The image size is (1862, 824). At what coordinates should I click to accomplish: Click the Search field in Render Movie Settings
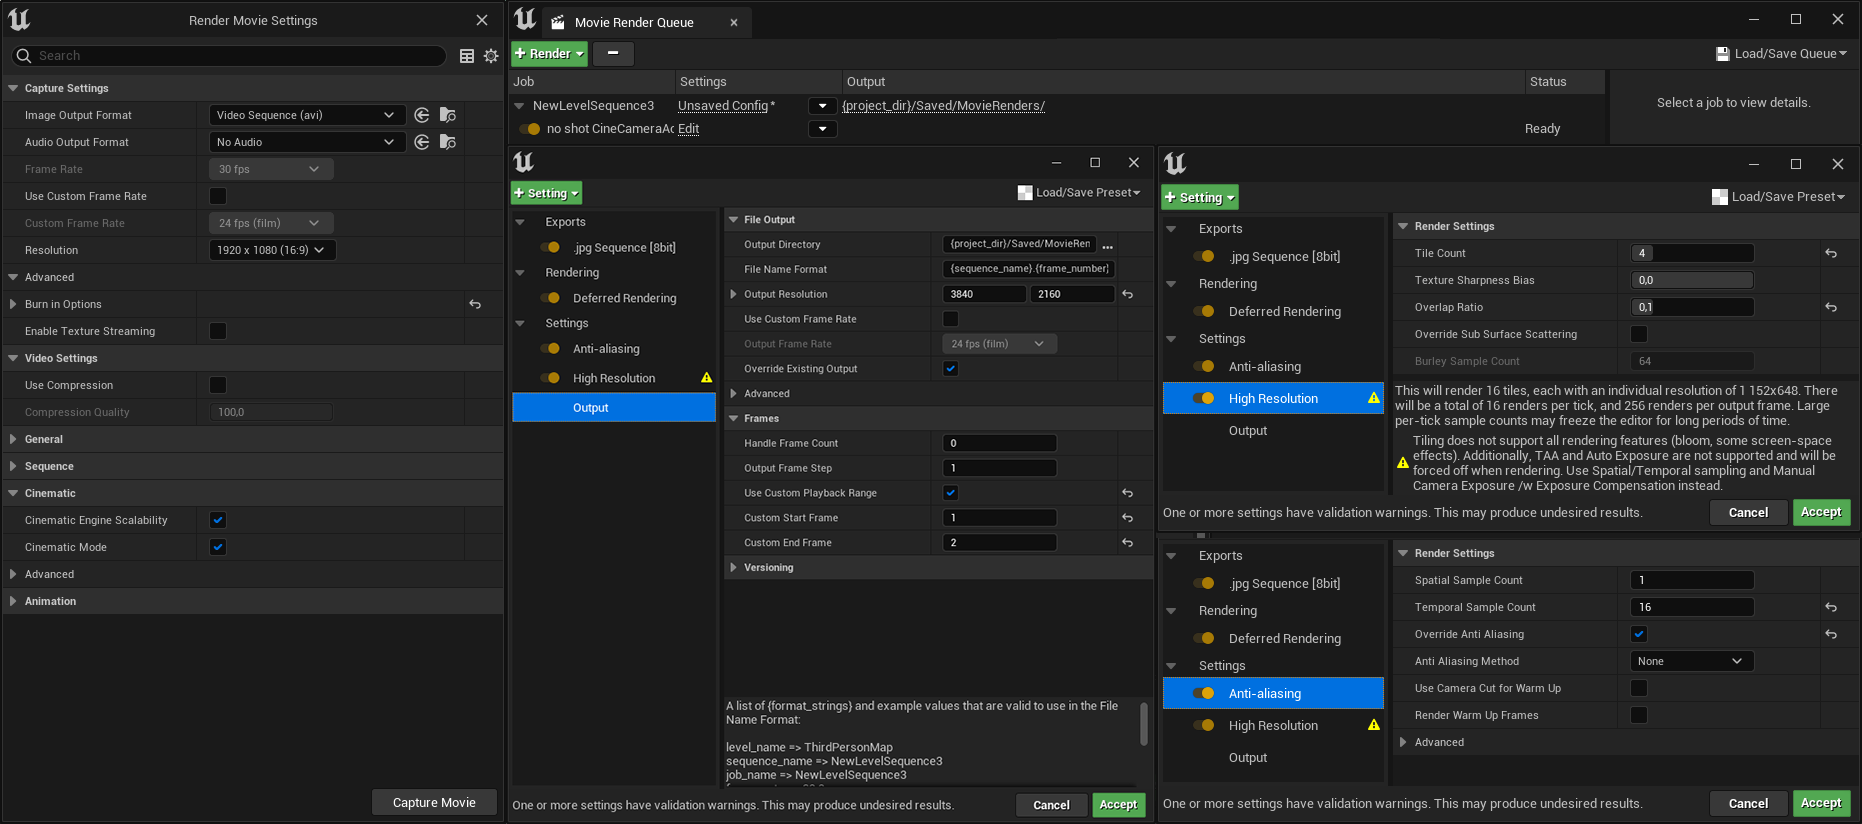tap(230, 56)
